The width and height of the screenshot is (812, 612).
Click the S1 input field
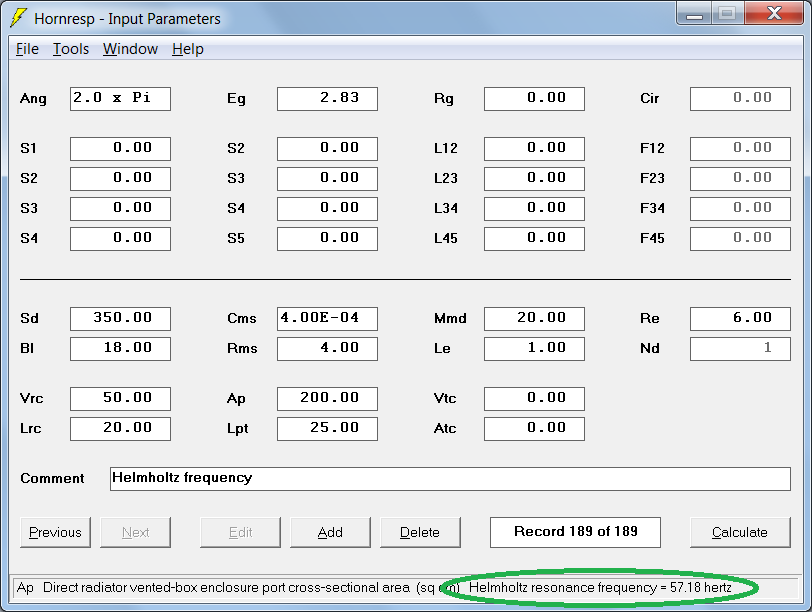pyautogui.click(x=120, y=149)
